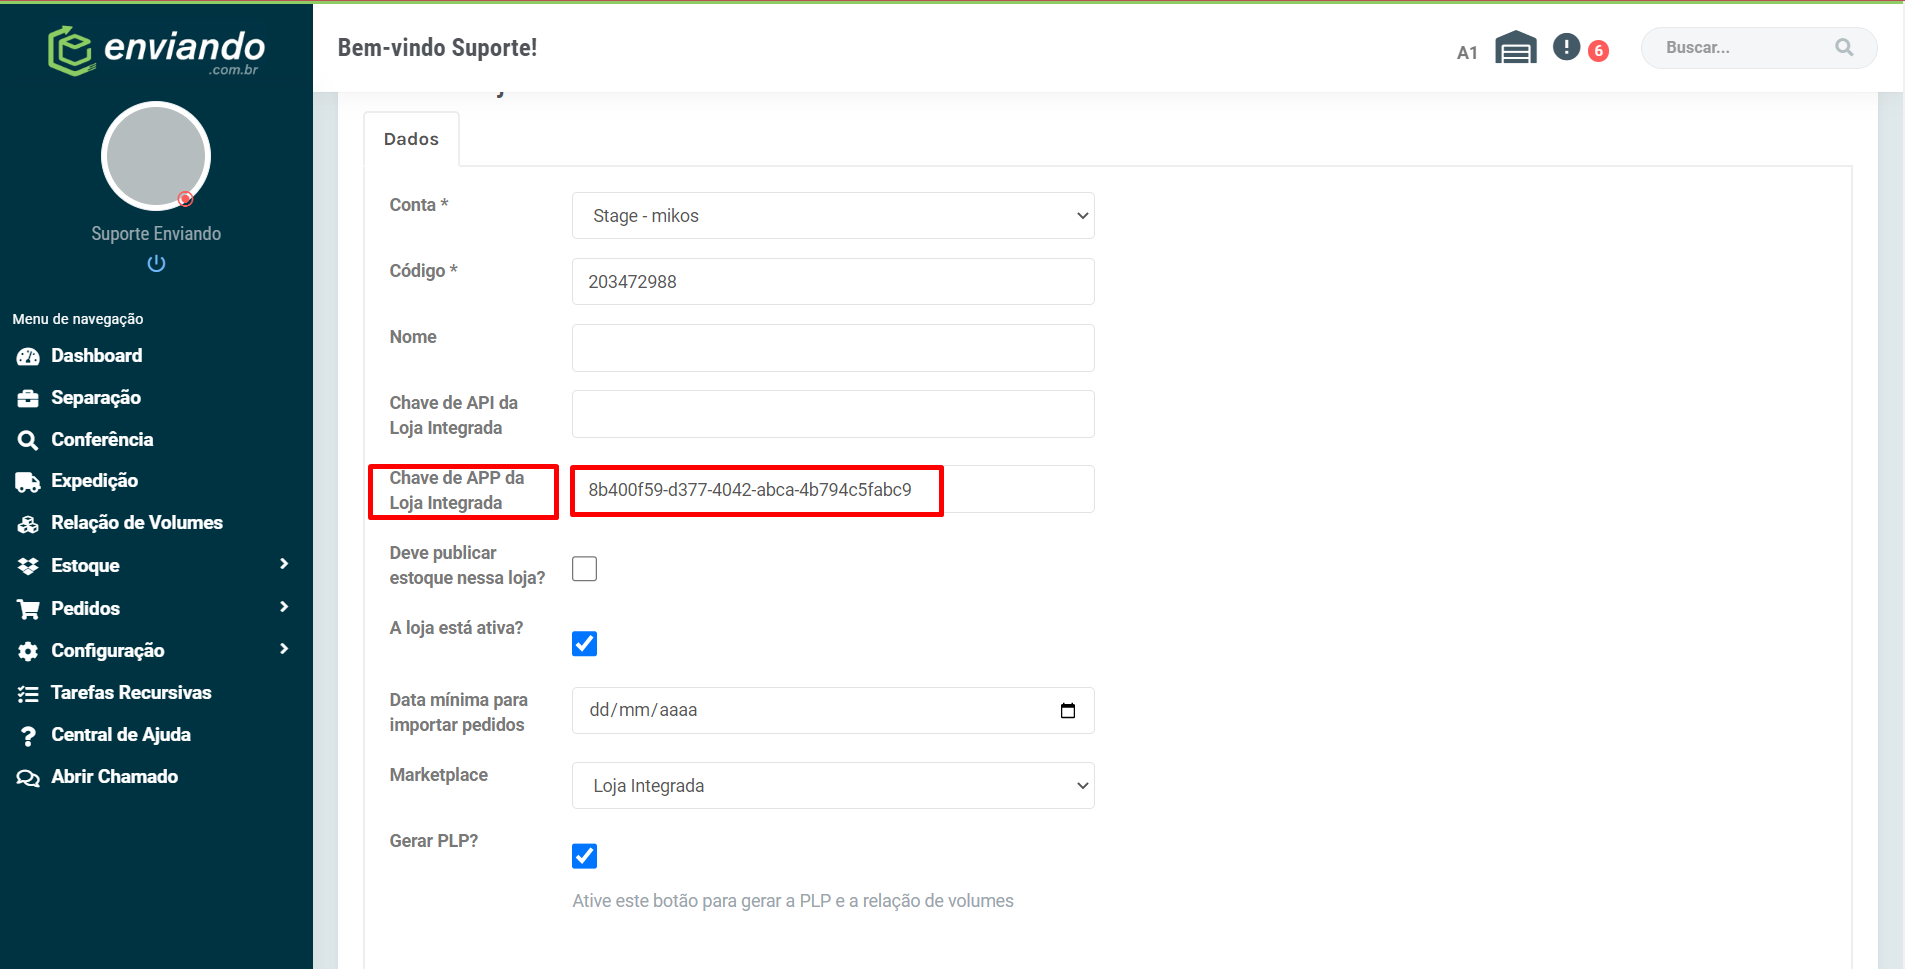Click the A1 label in header

pyautogui.click(x=1467, y=53)
